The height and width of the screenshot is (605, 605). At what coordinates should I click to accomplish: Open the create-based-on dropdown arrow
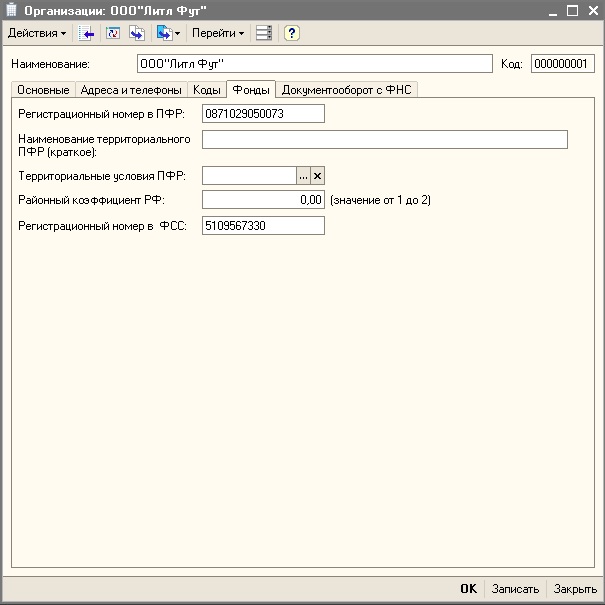(177, 33)
